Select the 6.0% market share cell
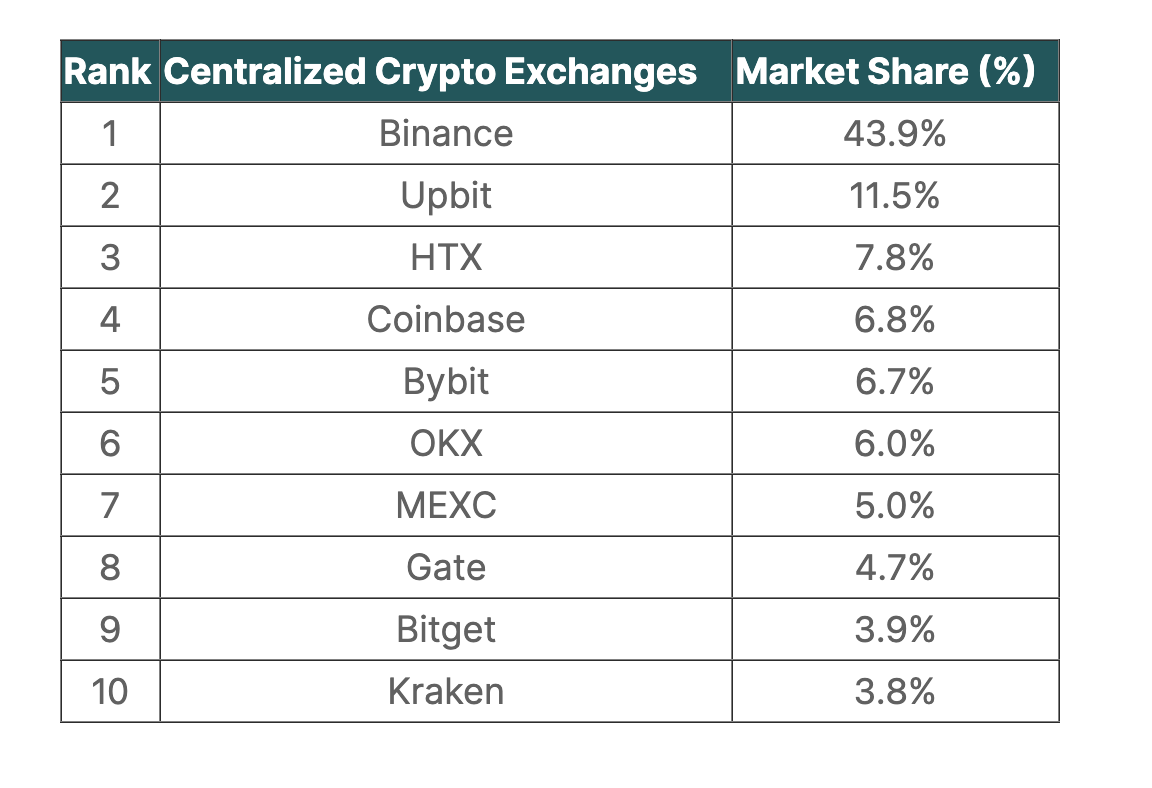1152x788 pixels. click(x=895, y=444)
